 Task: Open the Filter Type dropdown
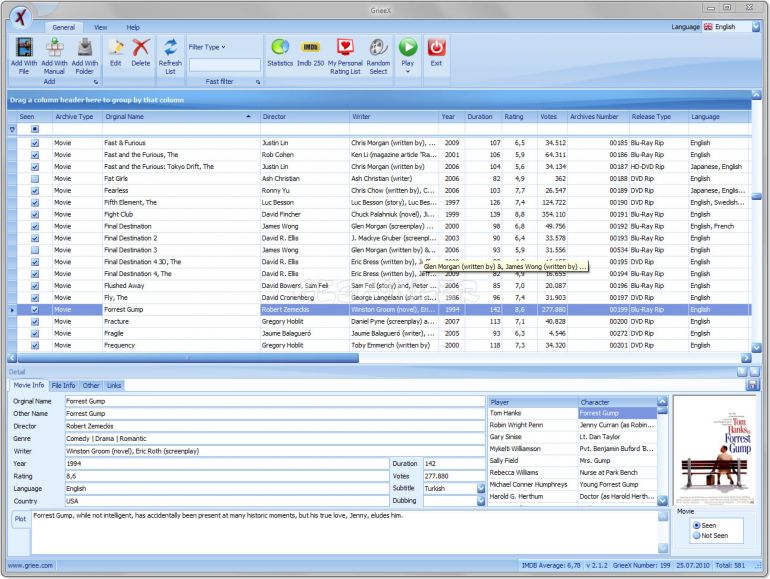[x=207, y=47]
